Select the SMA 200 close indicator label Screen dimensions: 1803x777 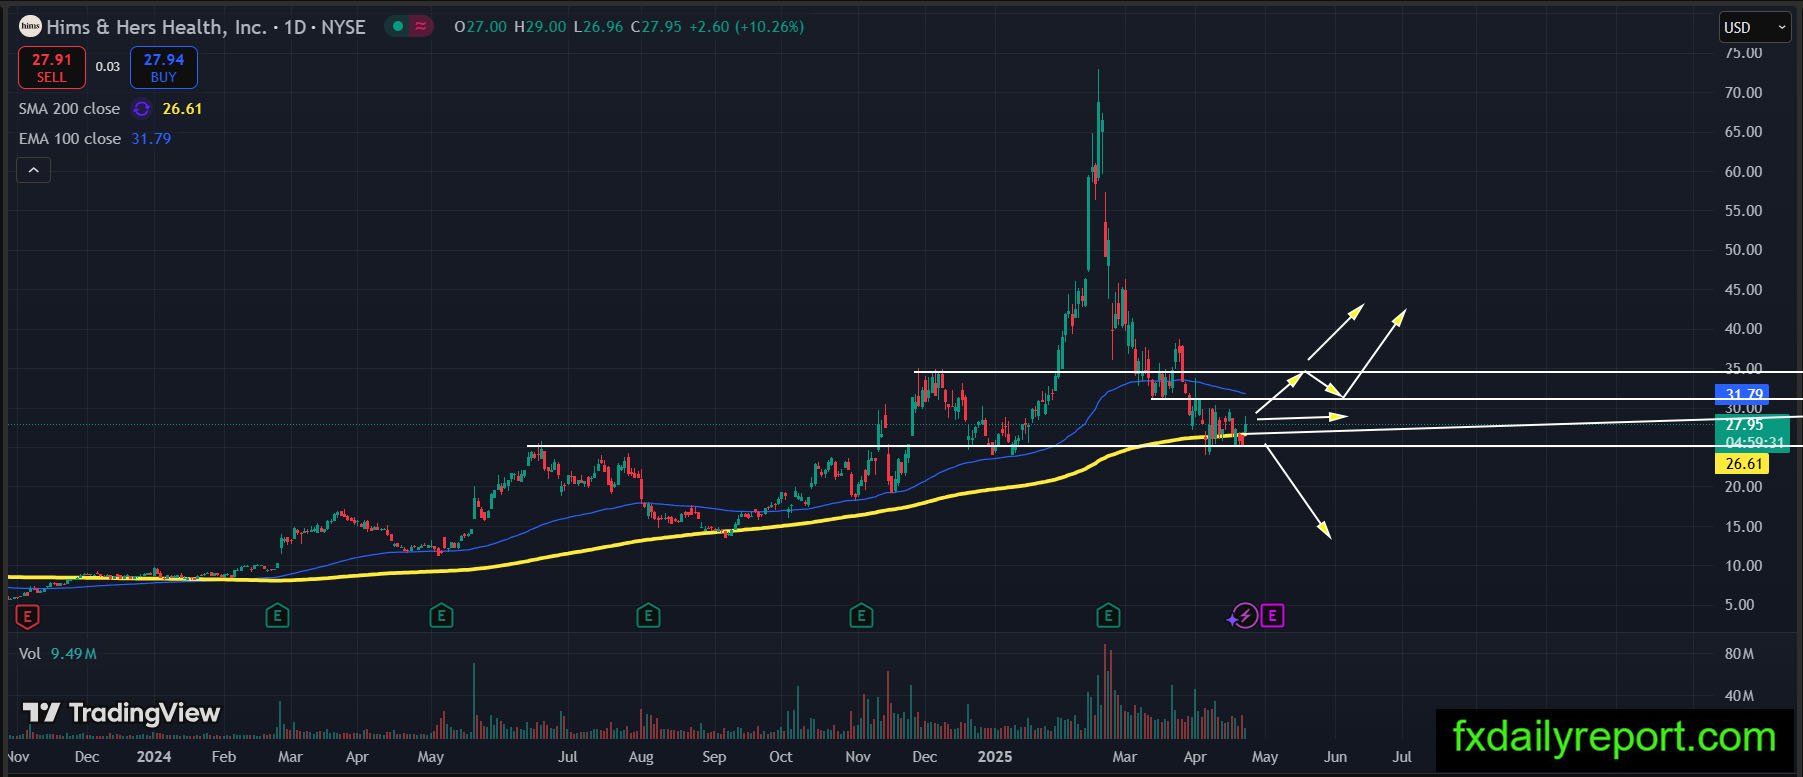tap(69, 109)
